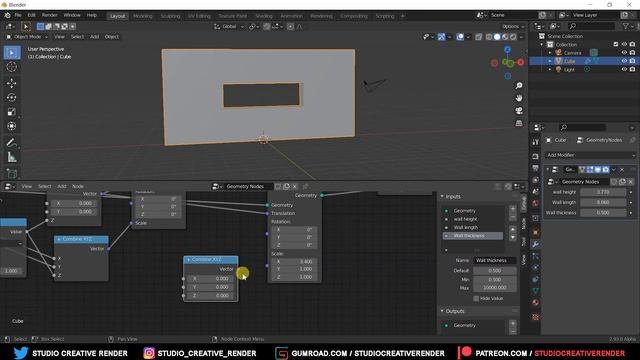This screenshot has width=640, height=360.
Task: Open the Object Data properties tab icon
Action: point(536,291)
